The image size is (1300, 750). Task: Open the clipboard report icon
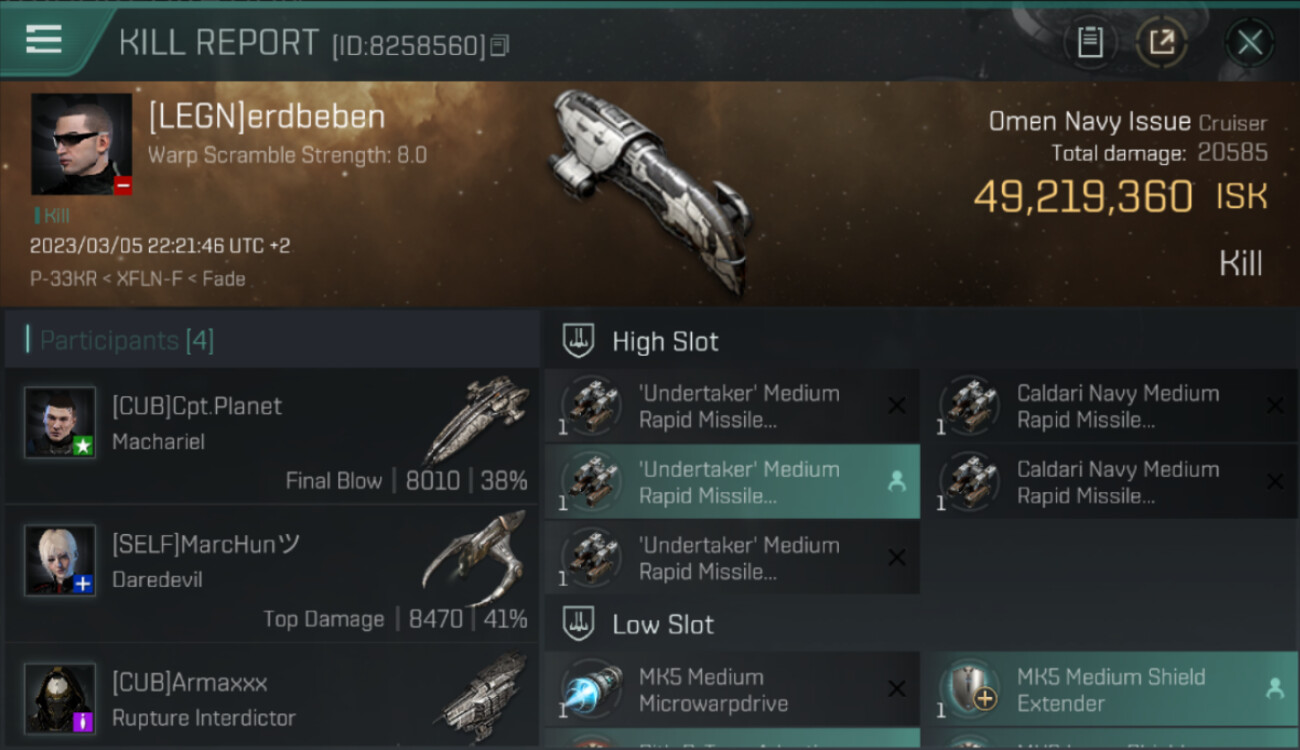pyautogui.click(x=1090, y=43)
